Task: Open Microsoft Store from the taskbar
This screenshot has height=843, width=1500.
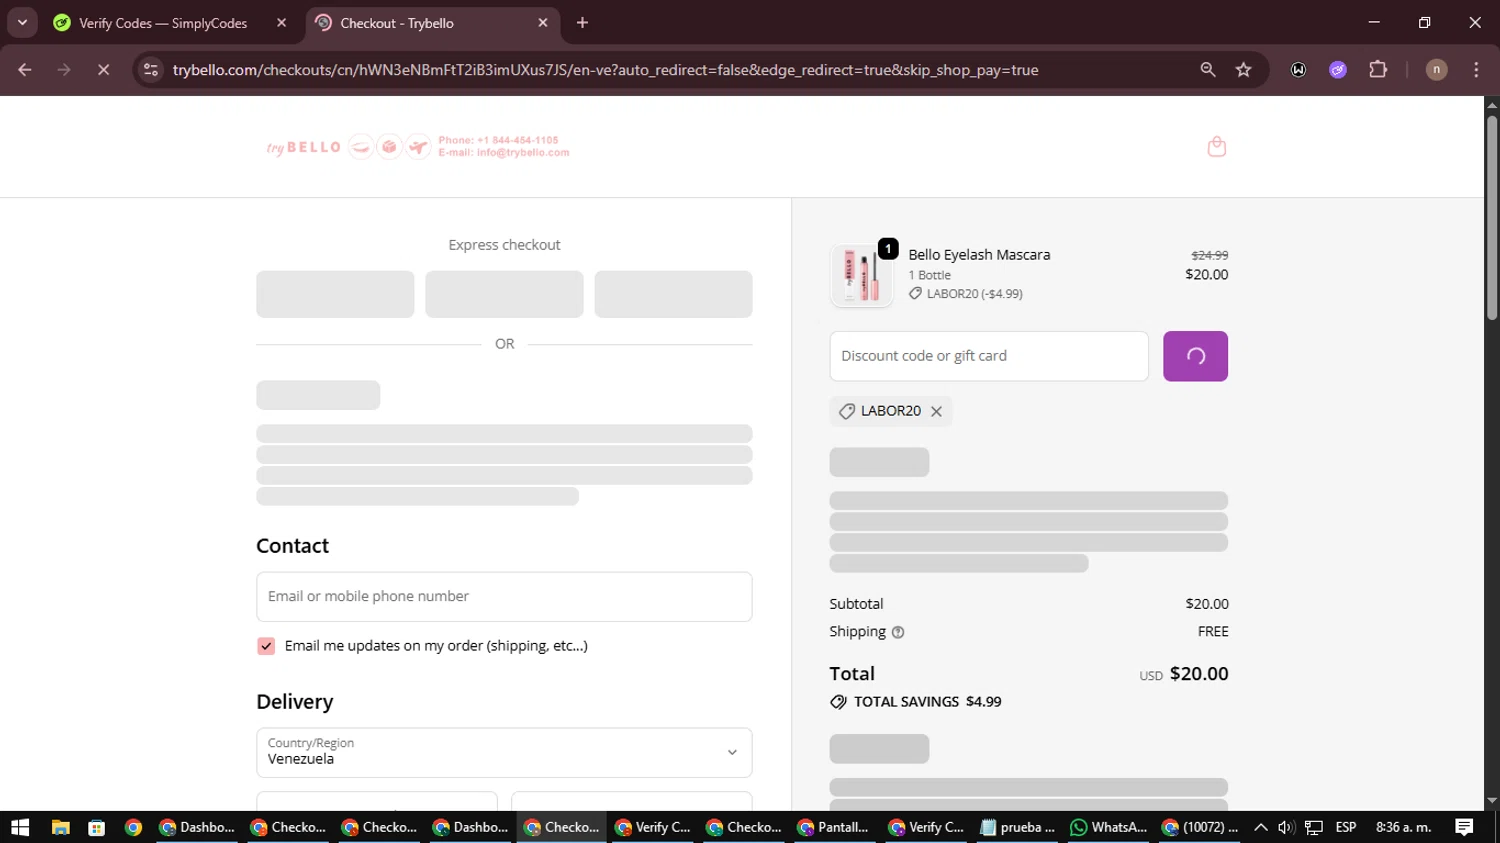Action: 97,827
